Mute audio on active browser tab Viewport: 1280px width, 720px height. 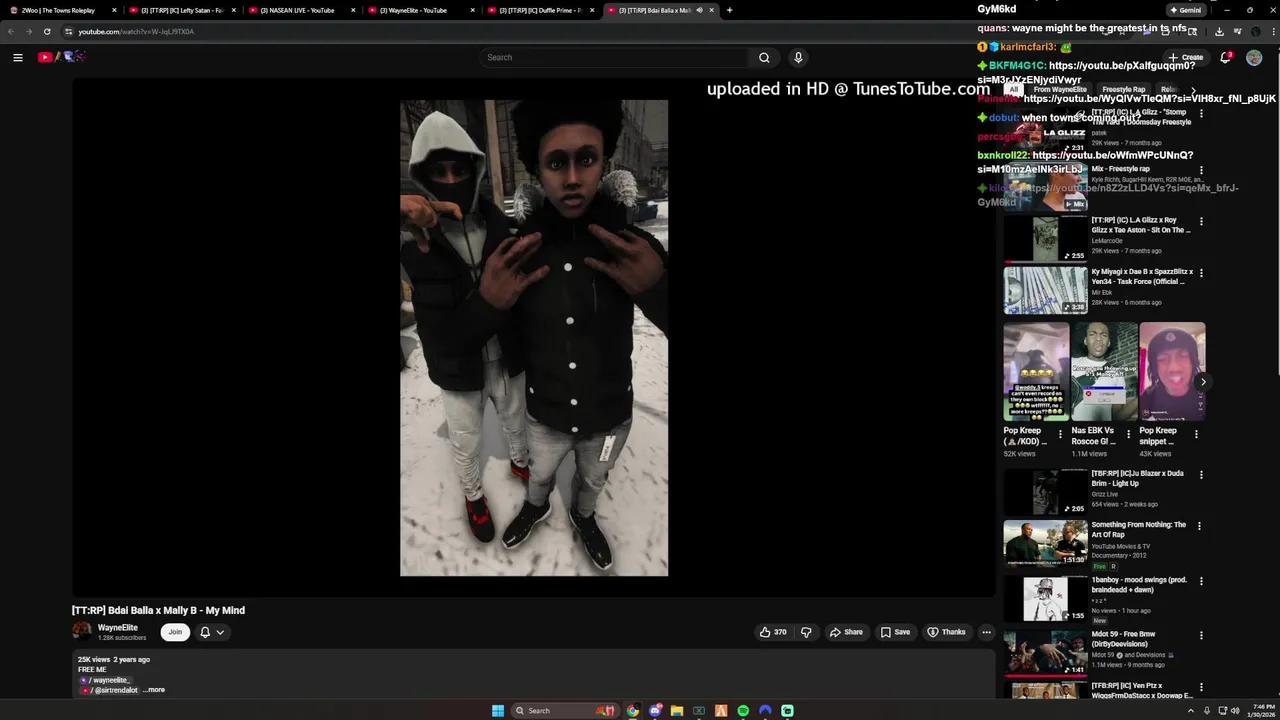click(699, 10)
